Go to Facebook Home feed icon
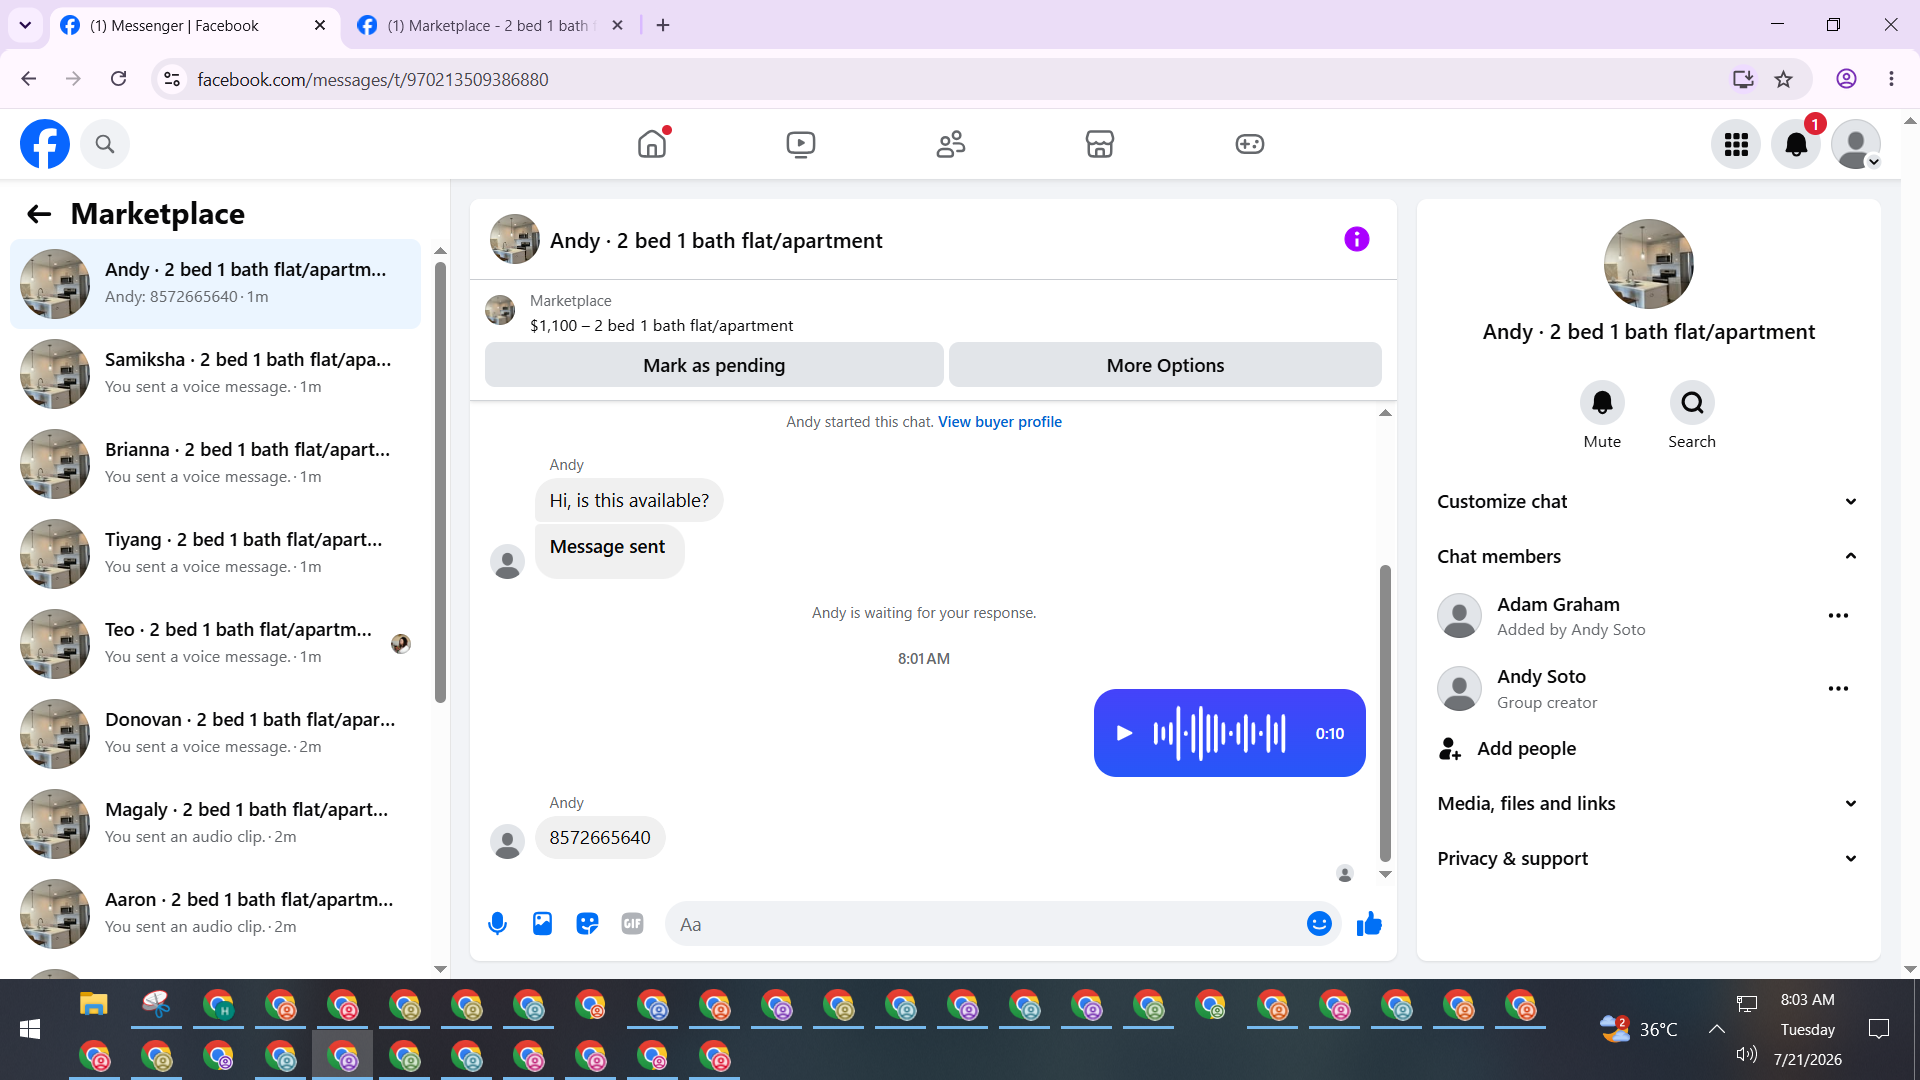This screenshot has width=1920, height=1080. click(x=652, y=144)
